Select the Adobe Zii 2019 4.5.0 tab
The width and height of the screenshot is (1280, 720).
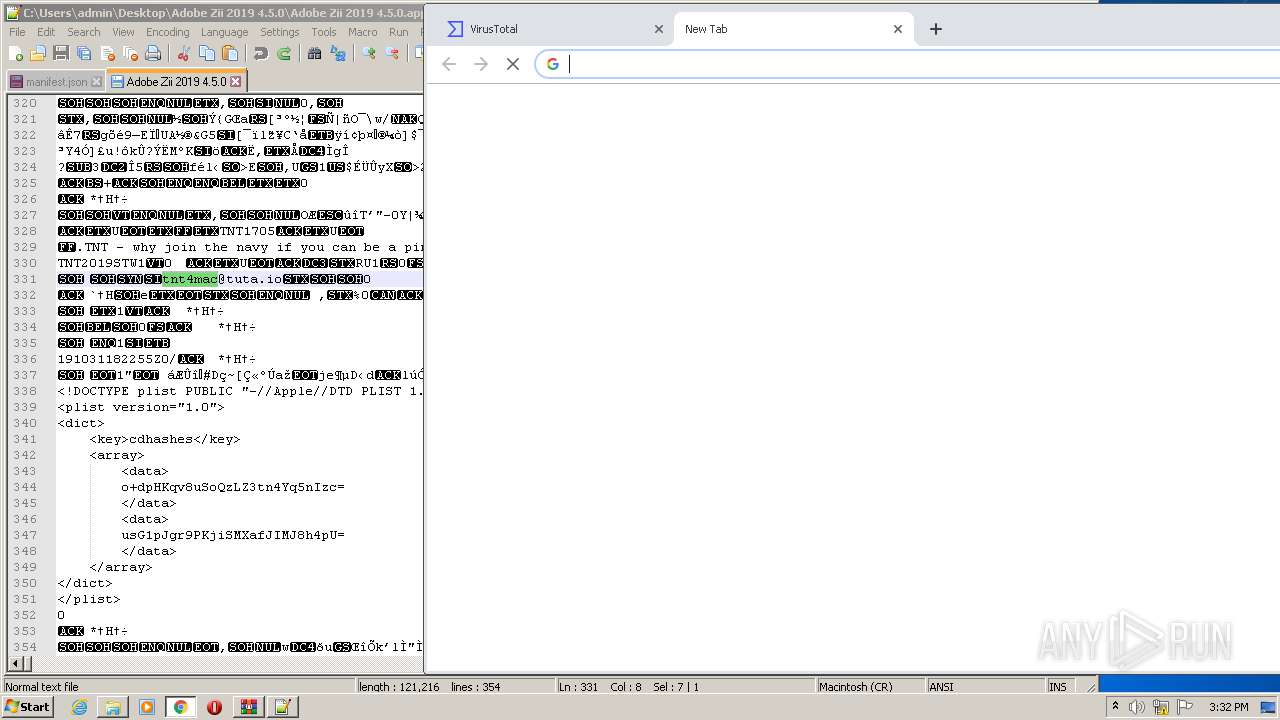(x=175, y=81)
